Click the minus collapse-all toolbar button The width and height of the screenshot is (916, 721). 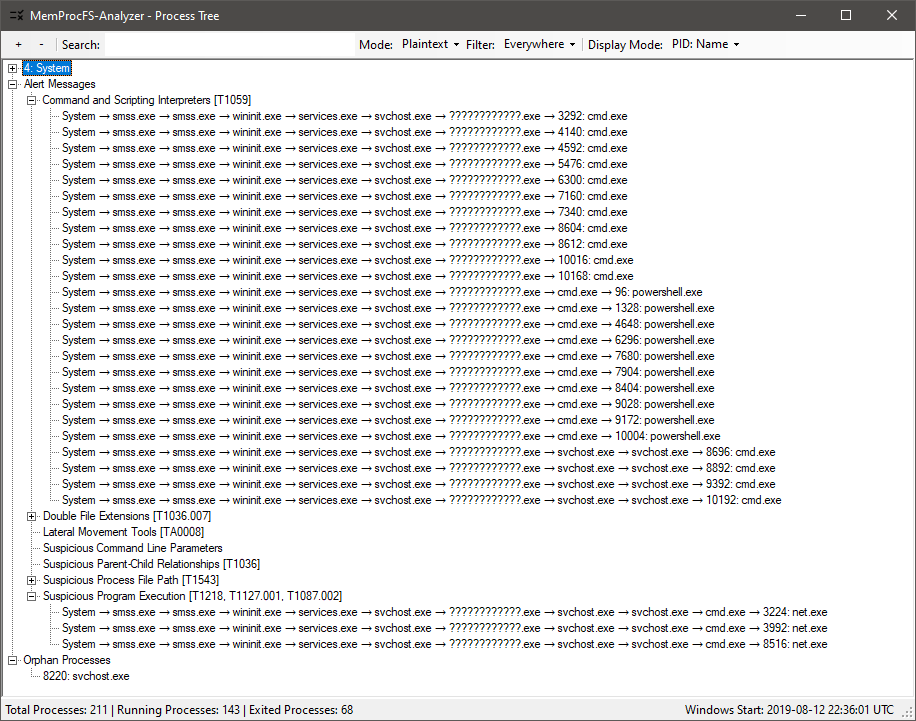point(41,45)
